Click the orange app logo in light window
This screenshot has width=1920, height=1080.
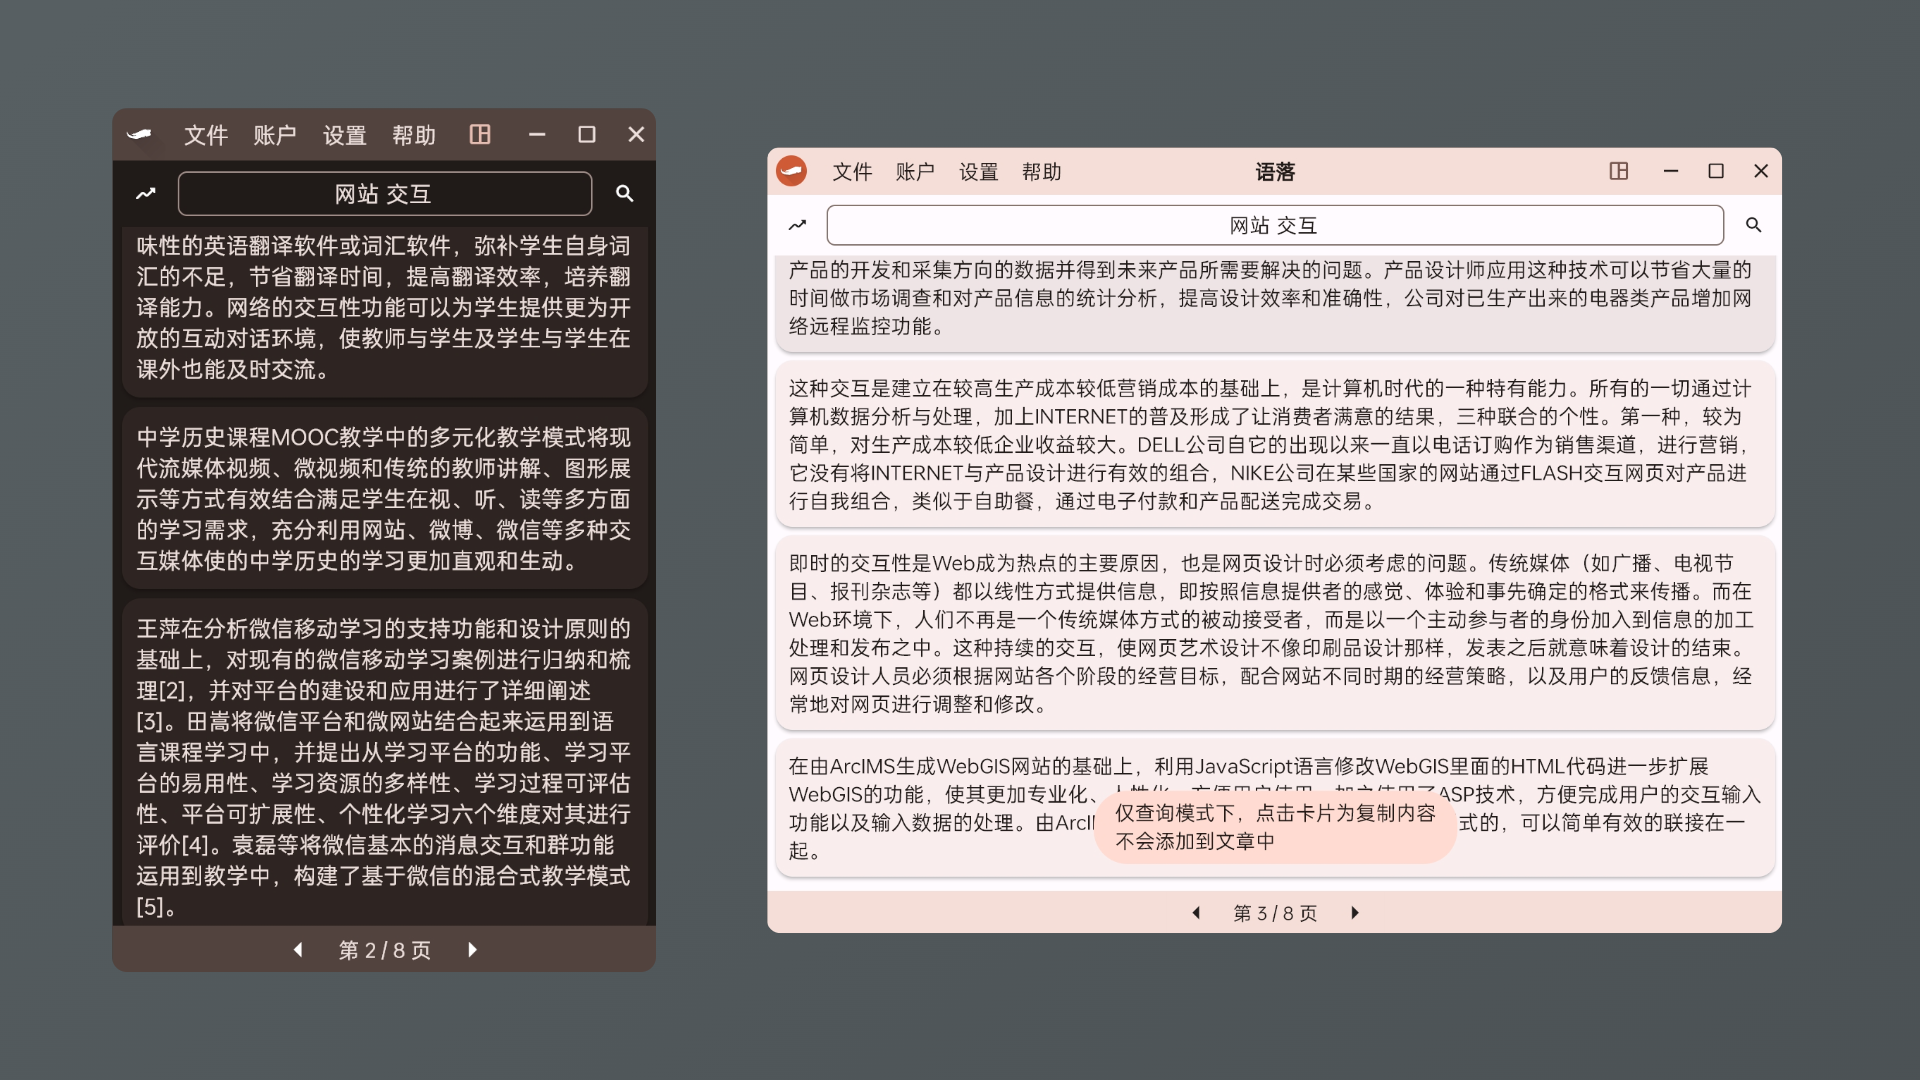coord(791,171)
